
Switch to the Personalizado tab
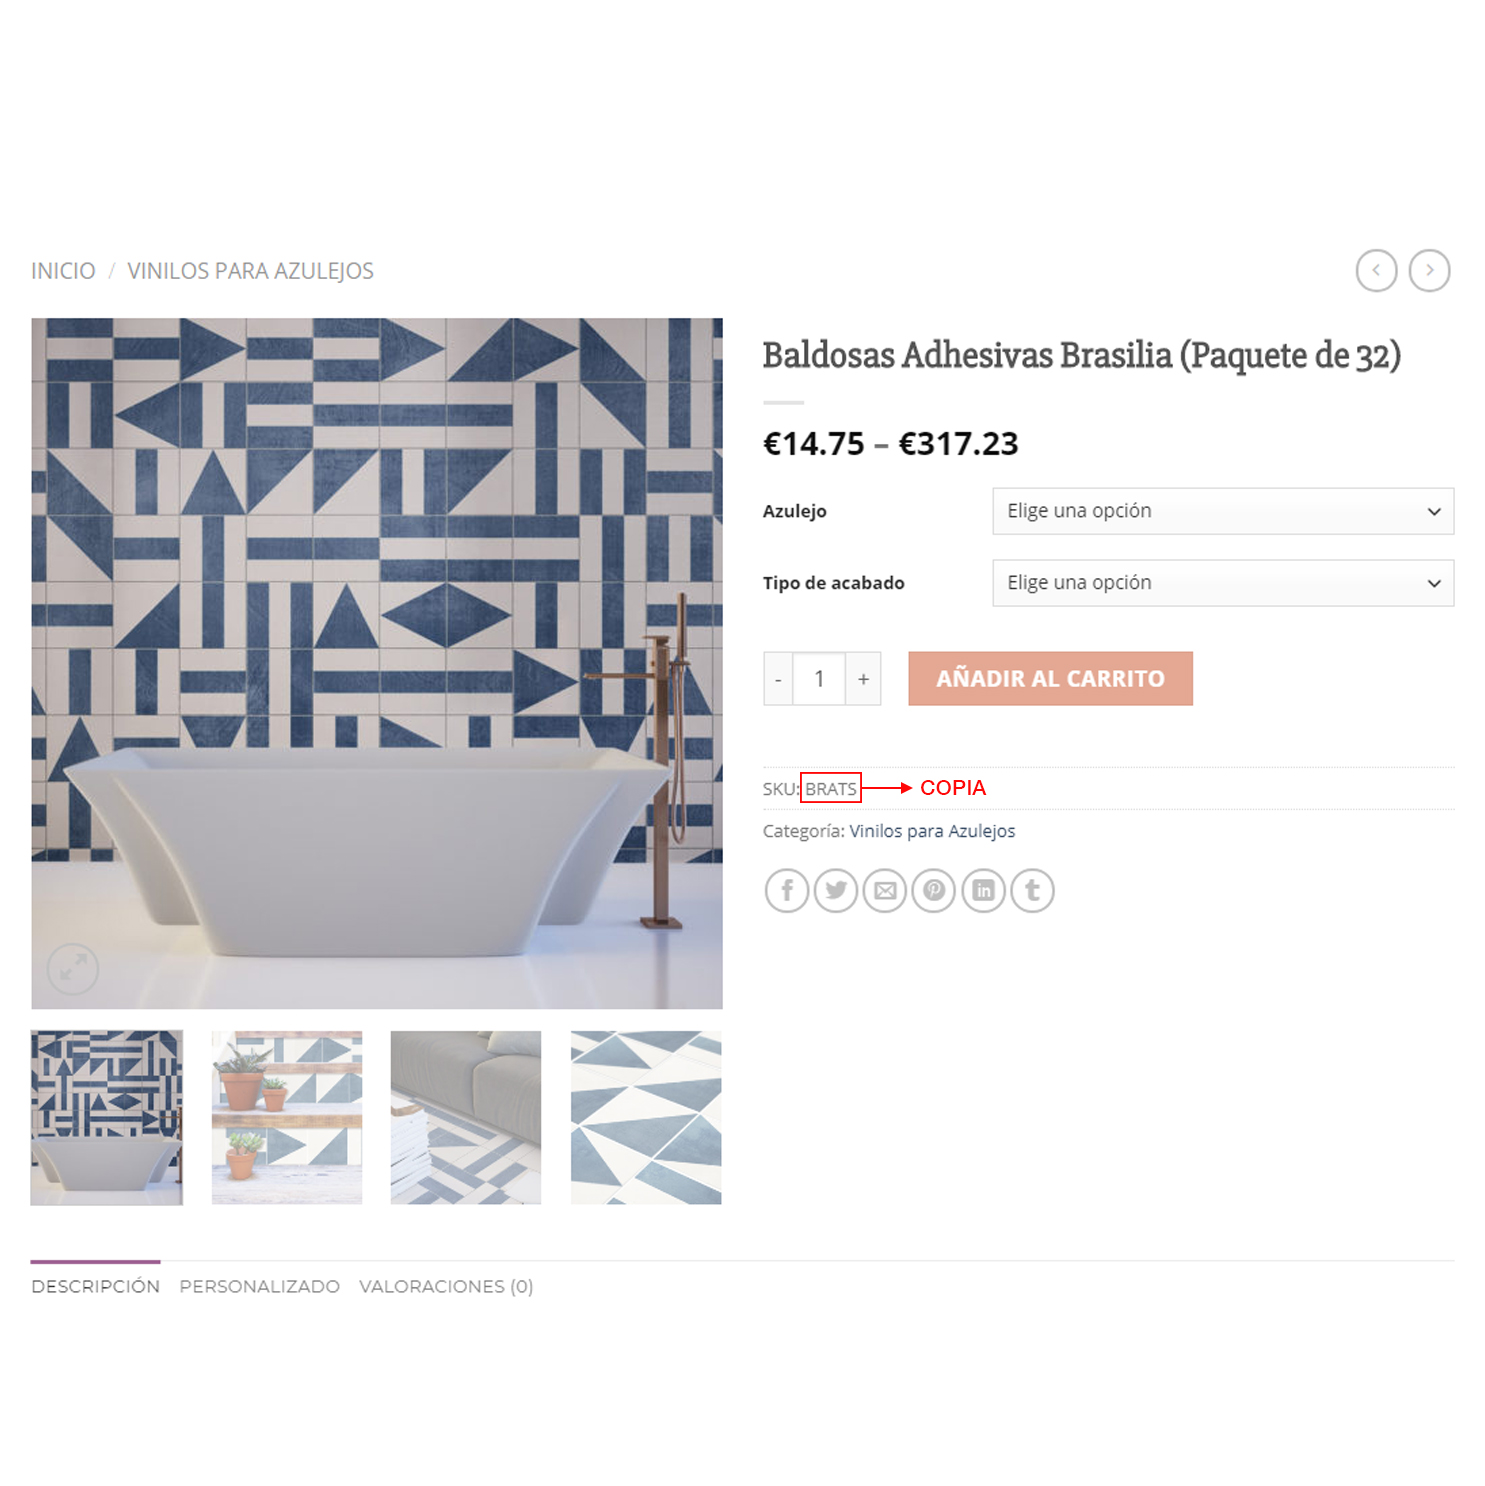[x=259, y=1286]
